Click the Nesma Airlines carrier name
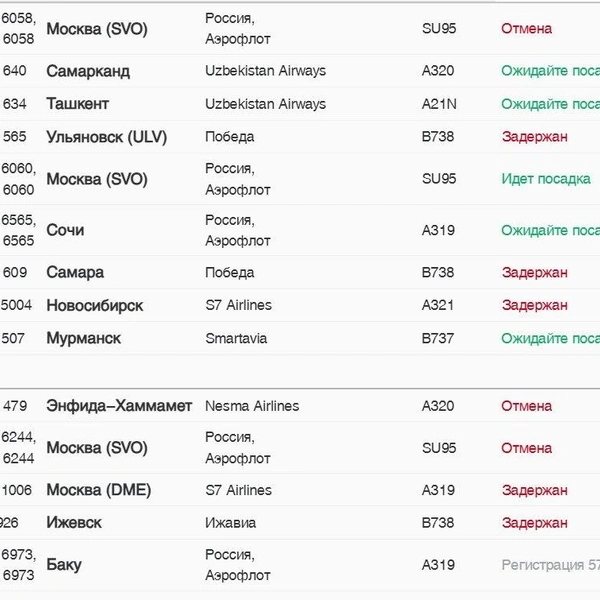 point(252,406)
